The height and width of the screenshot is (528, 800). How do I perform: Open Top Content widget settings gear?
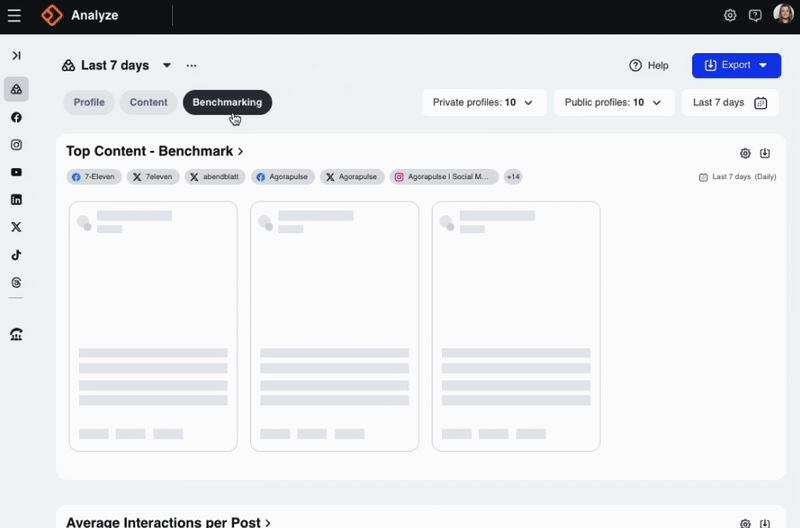coord(745,153)
